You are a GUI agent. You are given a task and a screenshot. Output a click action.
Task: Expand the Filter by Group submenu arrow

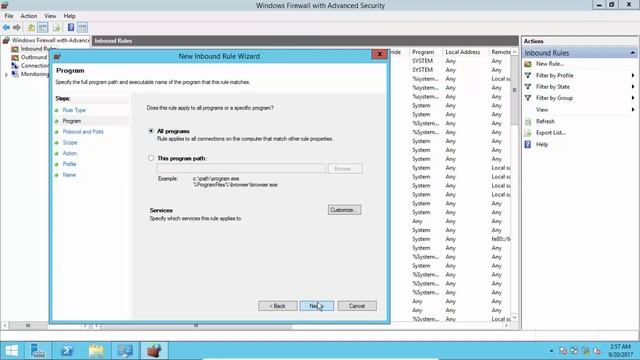633,98
